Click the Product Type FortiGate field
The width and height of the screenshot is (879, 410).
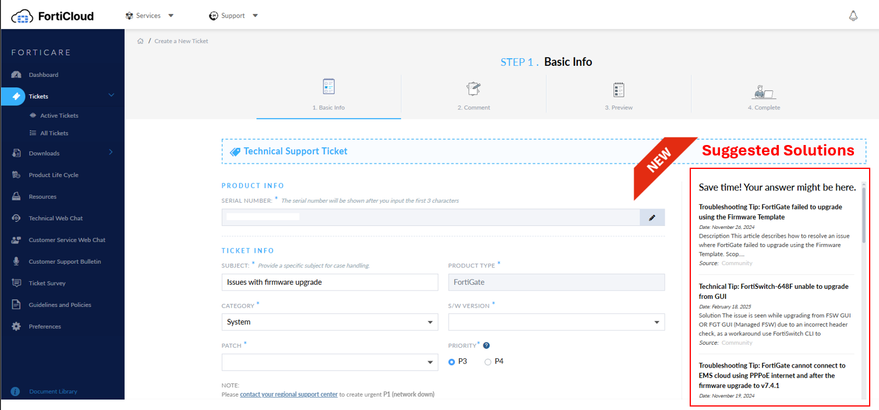557,283
